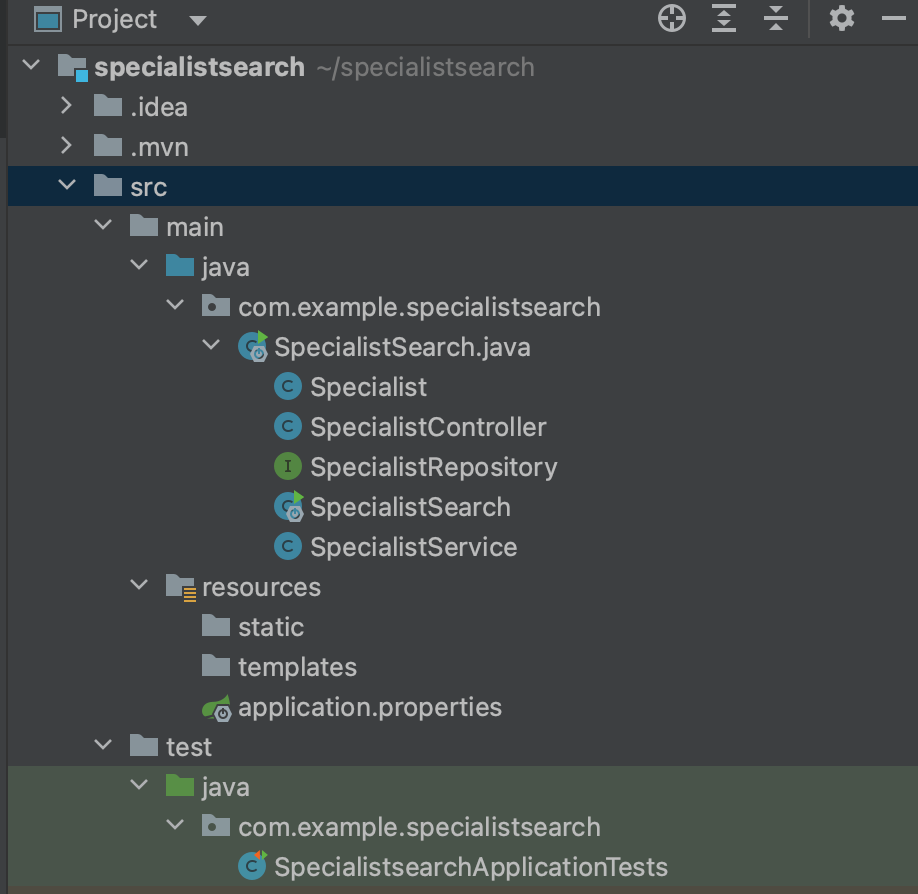
Task: Click the Select Opened File locate icon
Action: (x=672, y=19)
